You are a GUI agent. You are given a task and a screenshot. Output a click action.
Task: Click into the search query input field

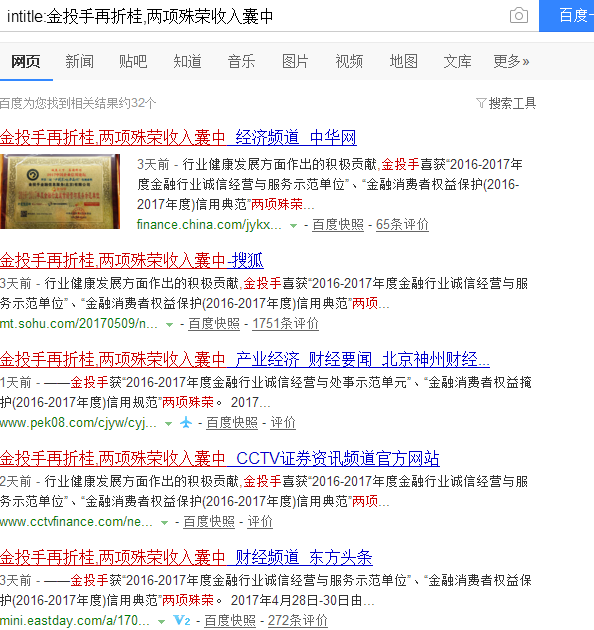253,16
